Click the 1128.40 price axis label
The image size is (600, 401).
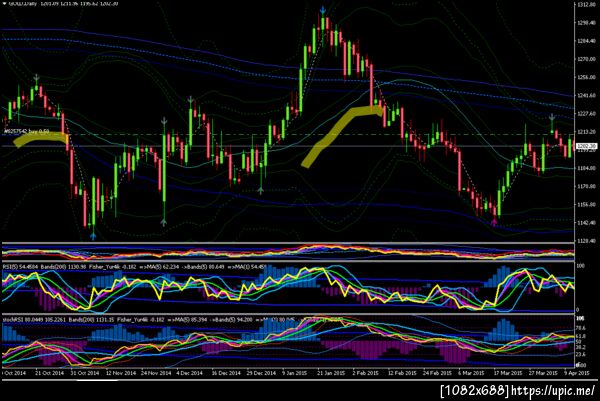tap(587, 241)
